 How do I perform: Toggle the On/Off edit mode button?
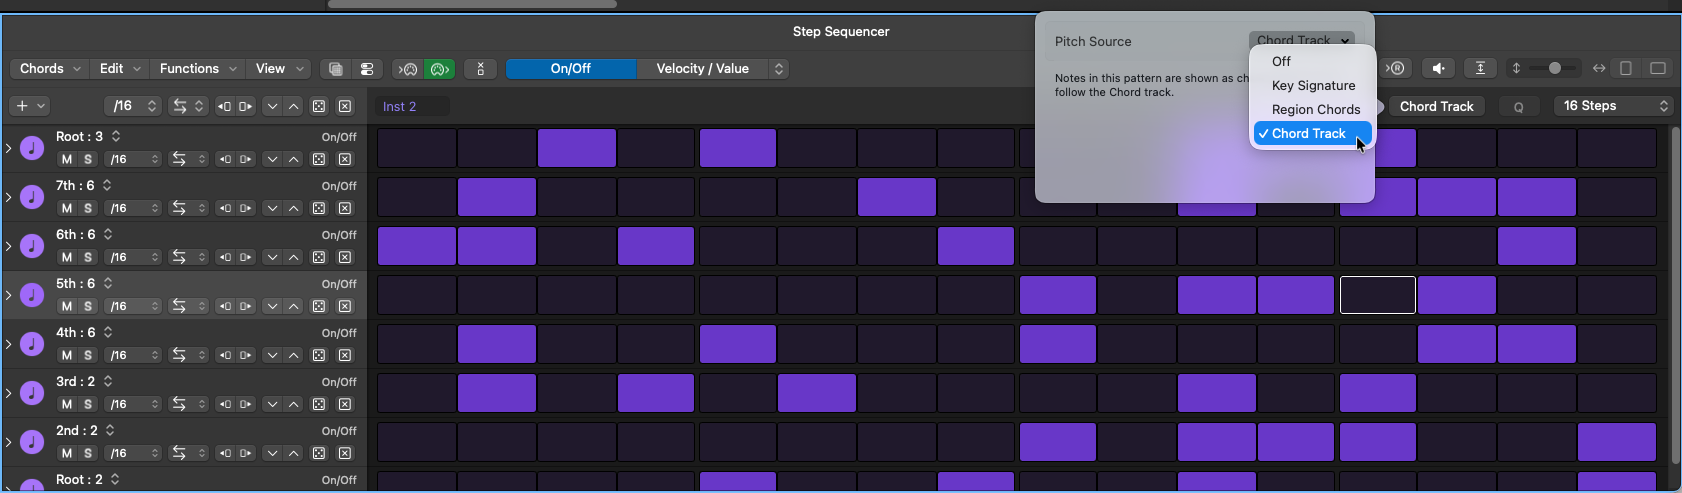pos(570,69)
